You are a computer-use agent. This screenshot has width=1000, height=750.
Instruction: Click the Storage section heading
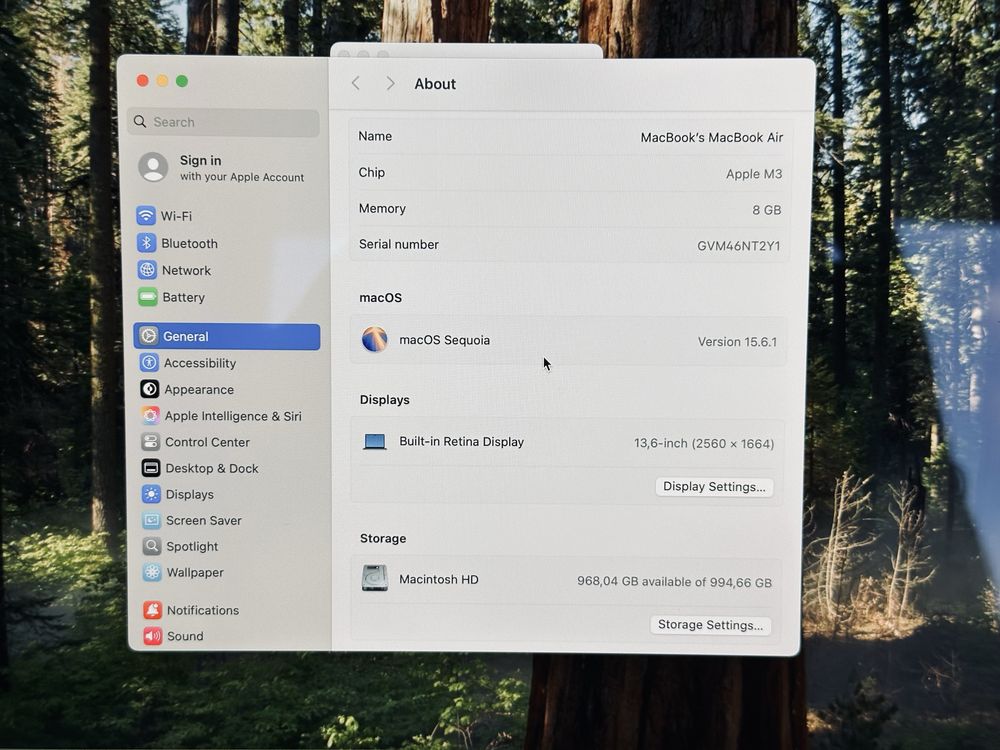tap(383, 538)
